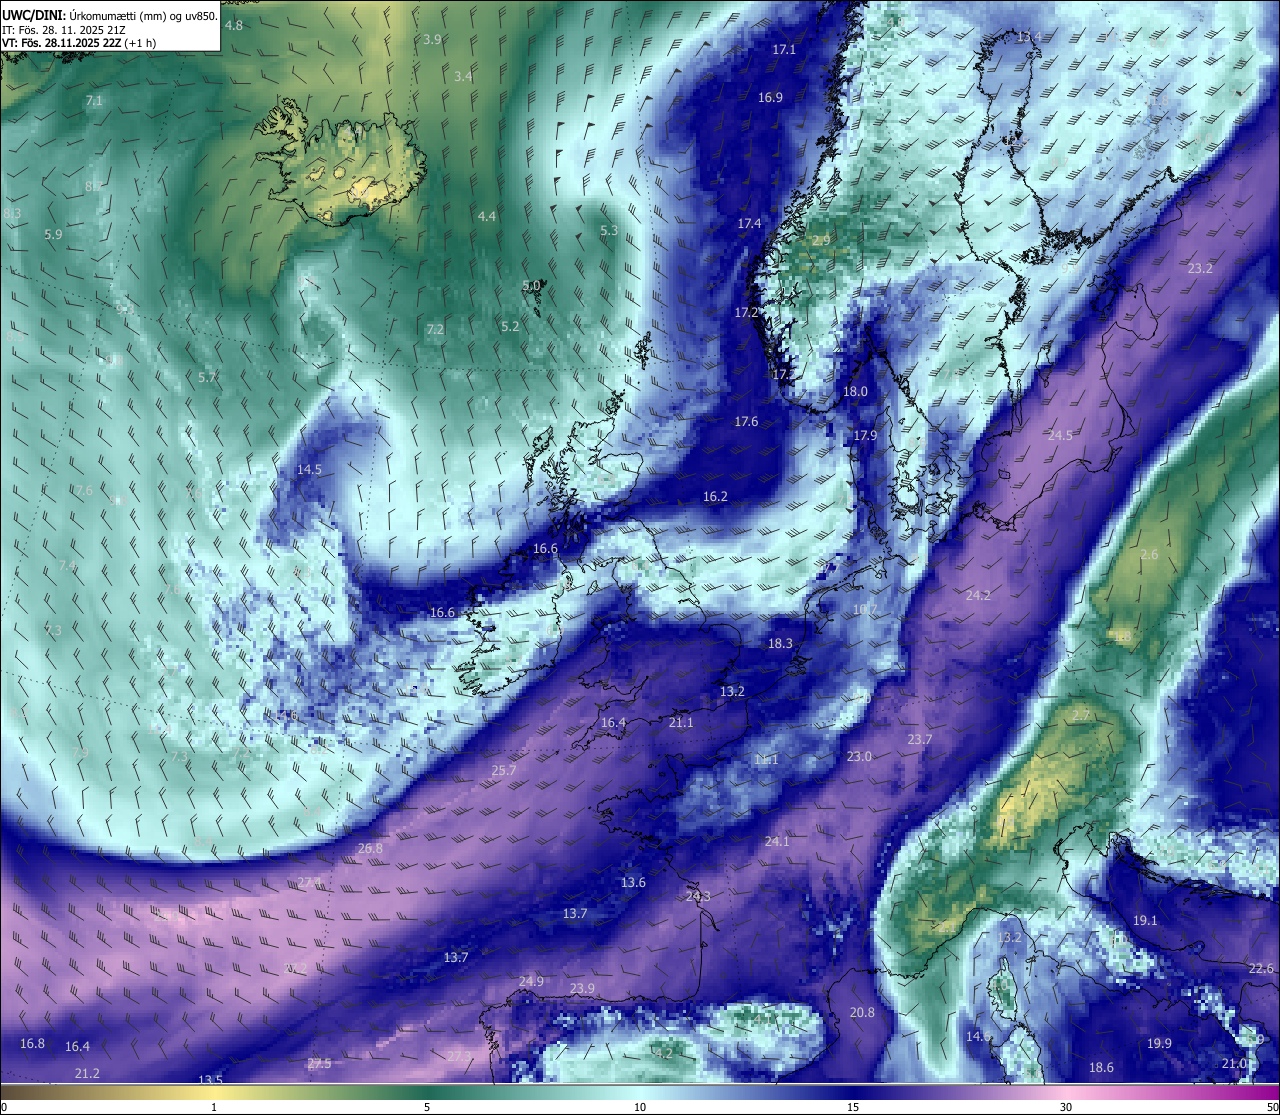Click the 23.7 value label
Image resolution: width=1280 pixels, height=1115 pixels.
(x=920, y=740)
